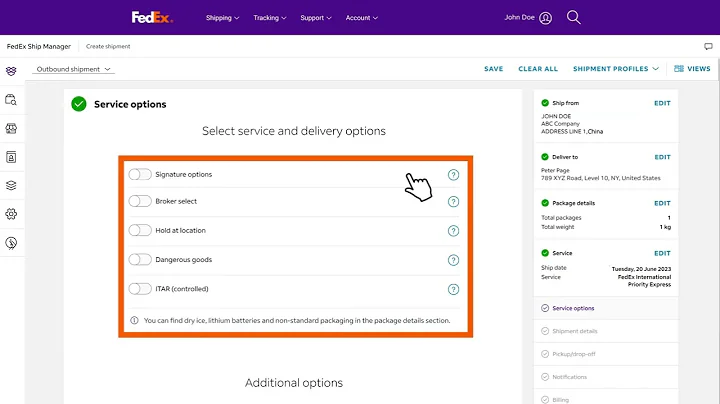Go to Billing step
Image resolution: width=720 pixels, height=404 pixels.
coord(606,398)
